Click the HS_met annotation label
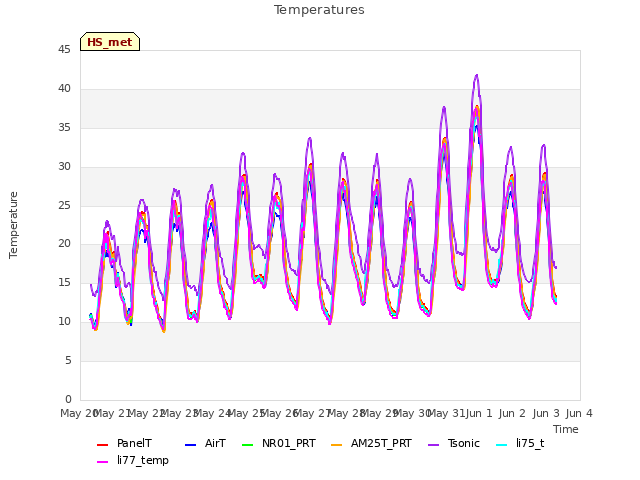The height and width of the screenshot is (480, 640). point(110,42)
